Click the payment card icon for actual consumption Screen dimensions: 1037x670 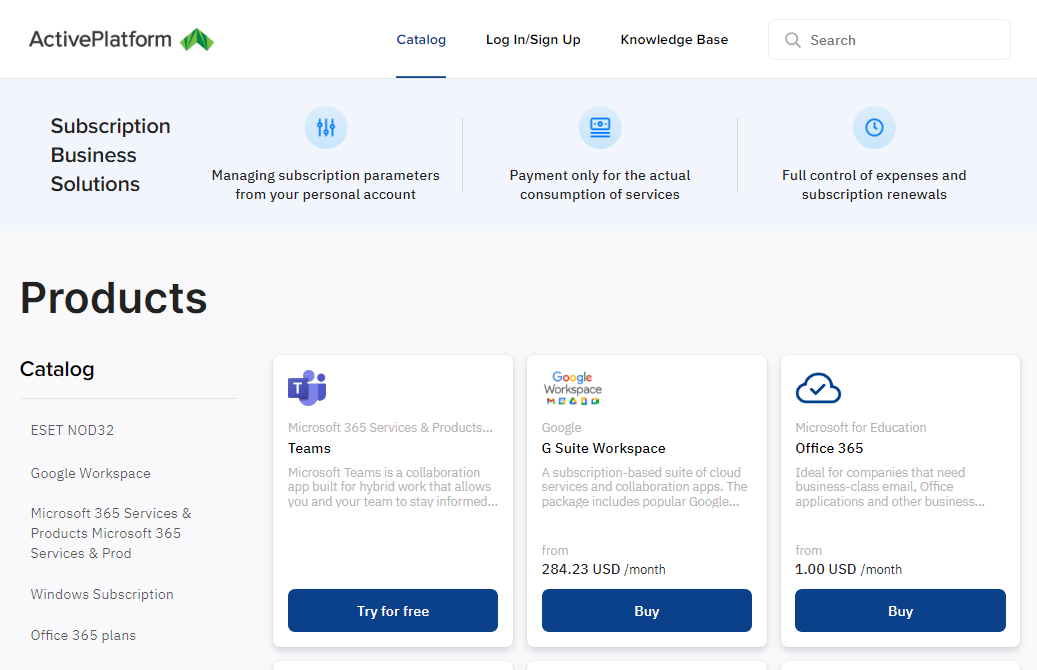pyautogui.click(x=600, y=127)
